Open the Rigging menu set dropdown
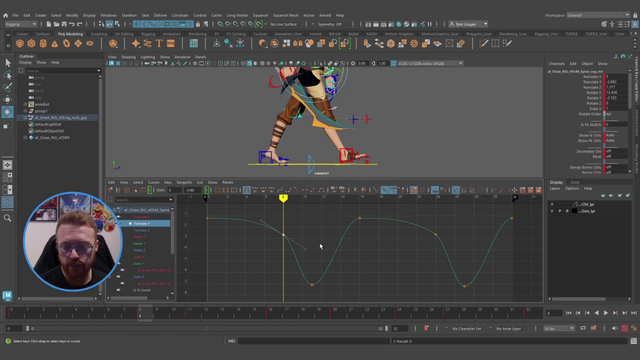The width and height of the screenshot is (640, 360). pos(20,24)
